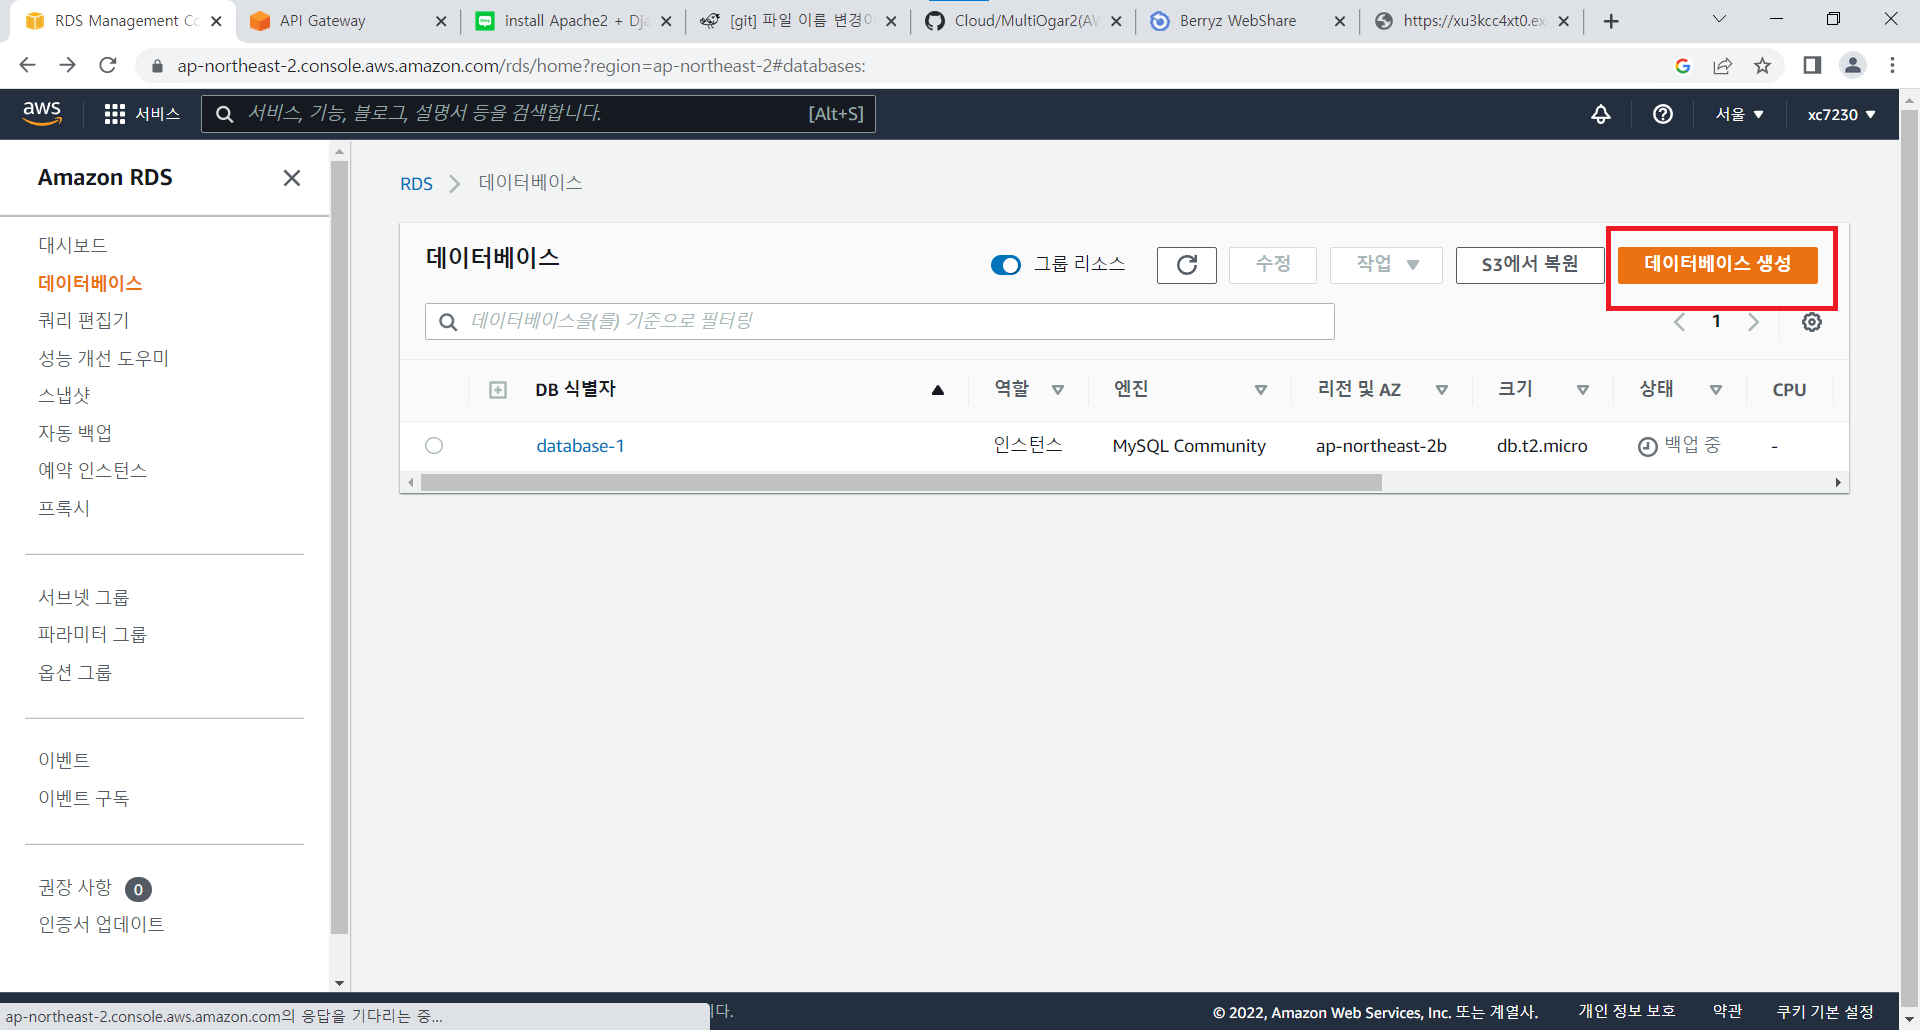
Task: Open 권장 사항 in sidebar
Action: [x=75, y=888]
